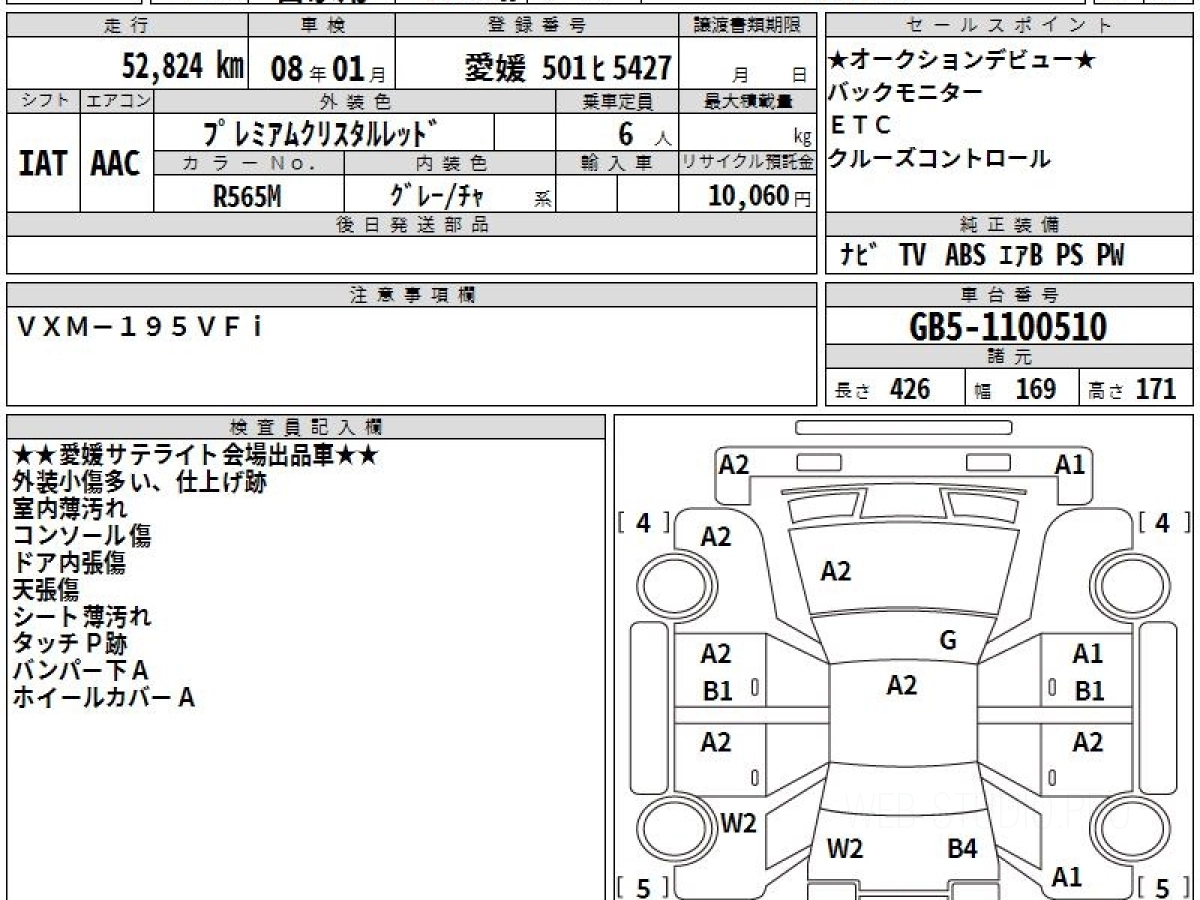
Task: Select the ホイールカバーA remark
Action: [x=103, y=698]
